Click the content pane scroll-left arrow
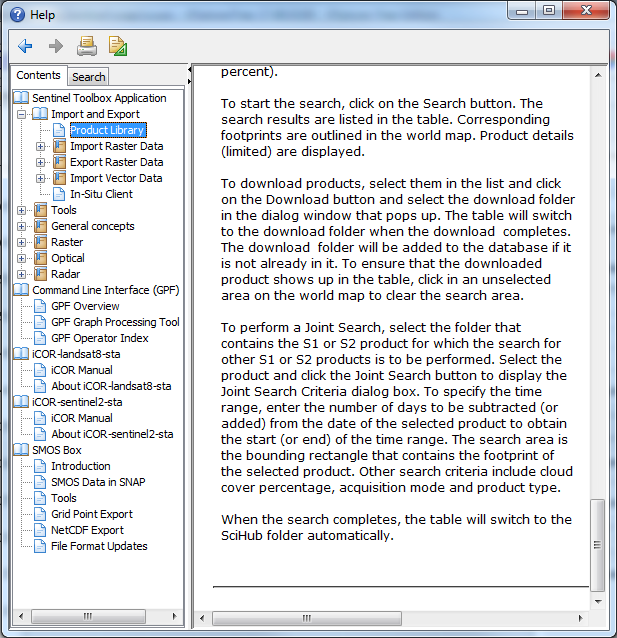Screen dimensions: 617x638 pyautogui.click(x=202, y=618)
